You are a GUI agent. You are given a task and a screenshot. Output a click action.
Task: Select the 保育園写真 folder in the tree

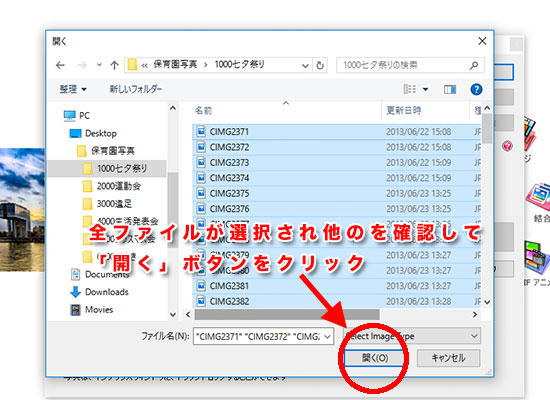pos(106,151)
